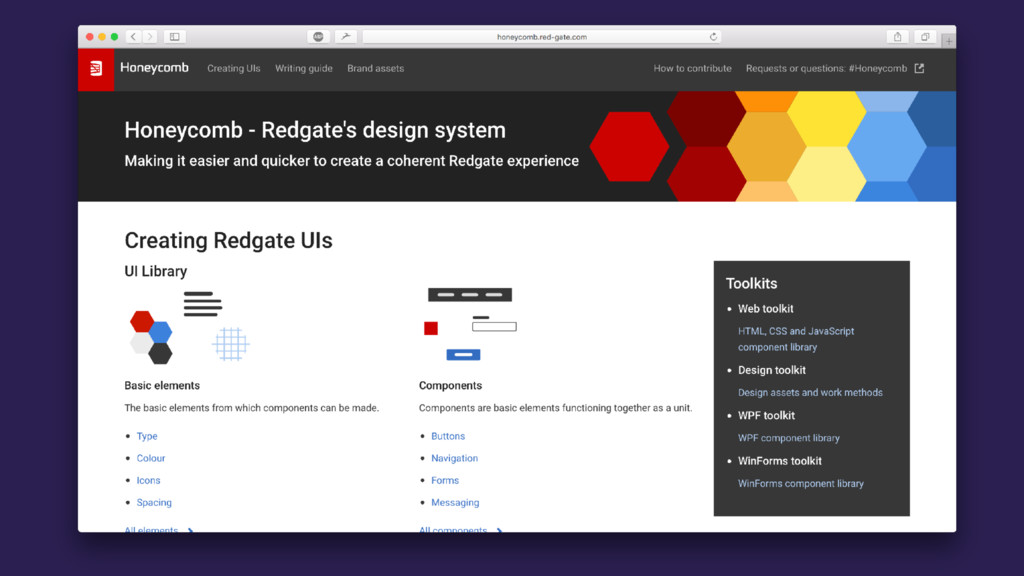Open the Forms link
1024x576 pixels.
coord(445,480)
